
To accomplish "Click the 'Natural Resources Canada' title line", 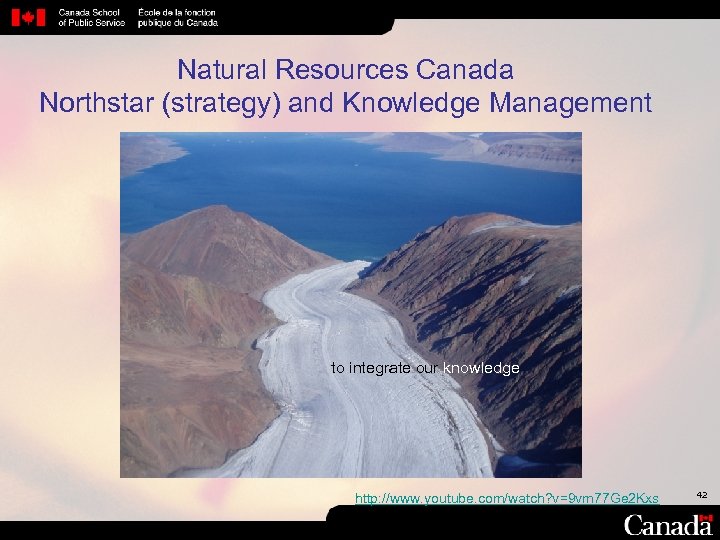I will click(345, 70).
